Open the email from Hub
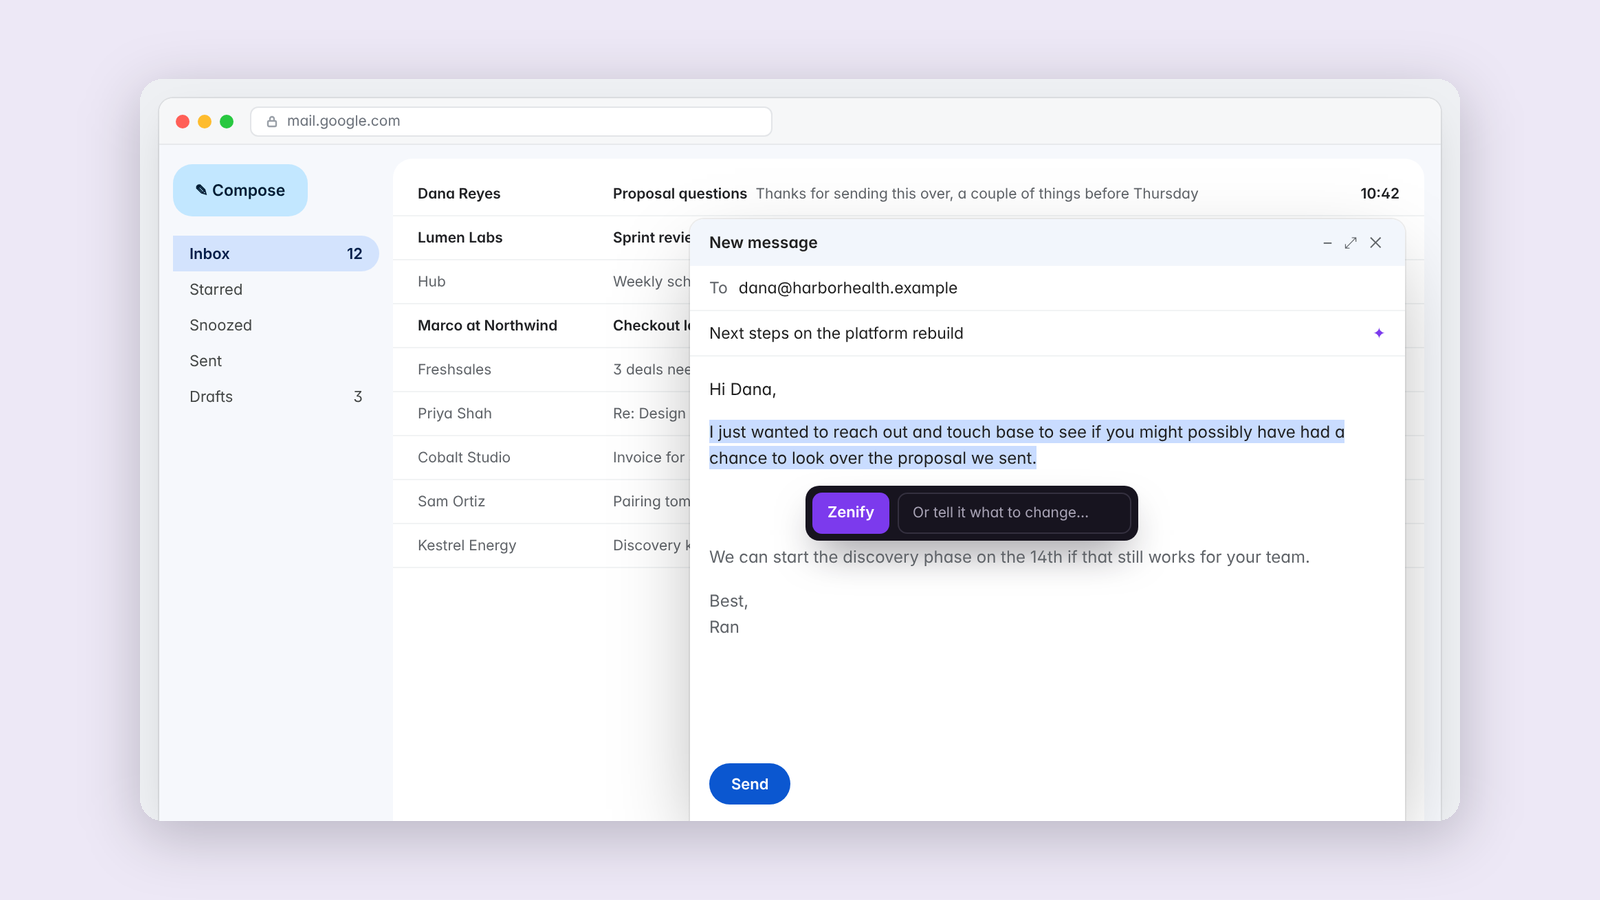Image resolution: width=1600 pixels, height=900 pixels. click(x=541, y=281)
